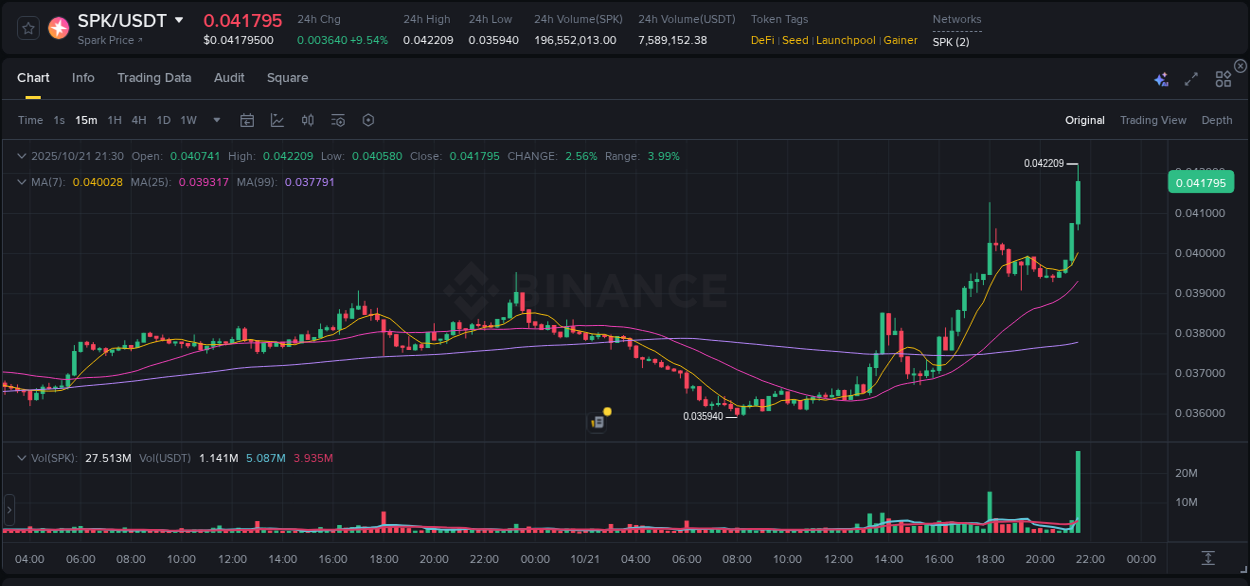Expand the chart to fullscreen
The width and height of the screenshot is (1250, 586).
[x=1190, y=78]
